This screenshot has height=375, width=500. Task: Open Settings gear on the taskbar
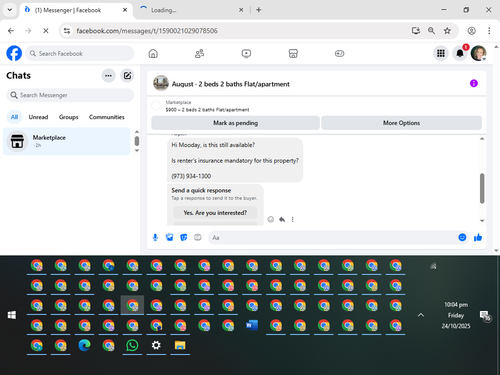tap(156, 345)
